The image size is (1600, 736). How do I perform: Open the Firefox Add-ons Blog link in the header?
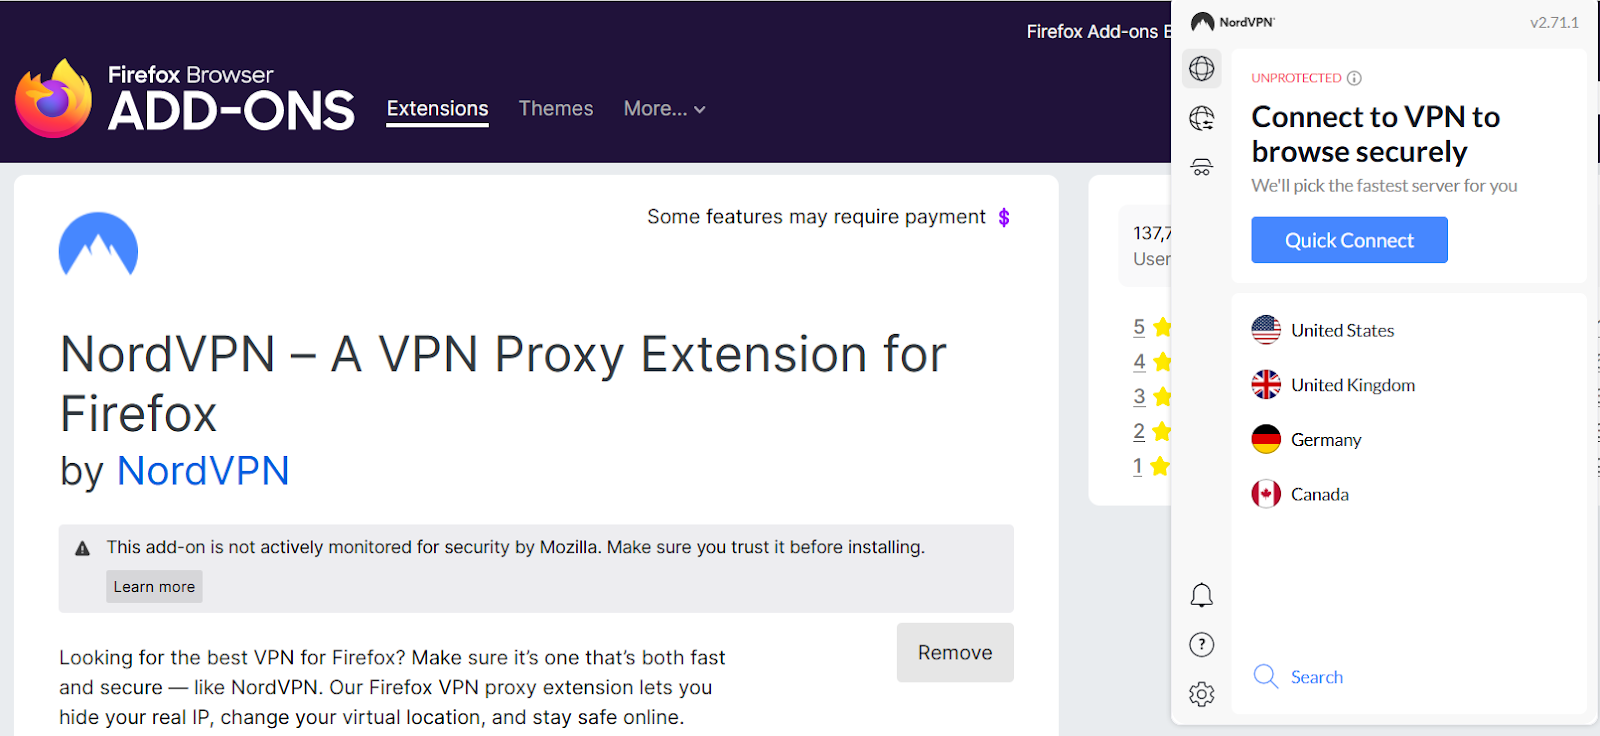(1098, 32)
